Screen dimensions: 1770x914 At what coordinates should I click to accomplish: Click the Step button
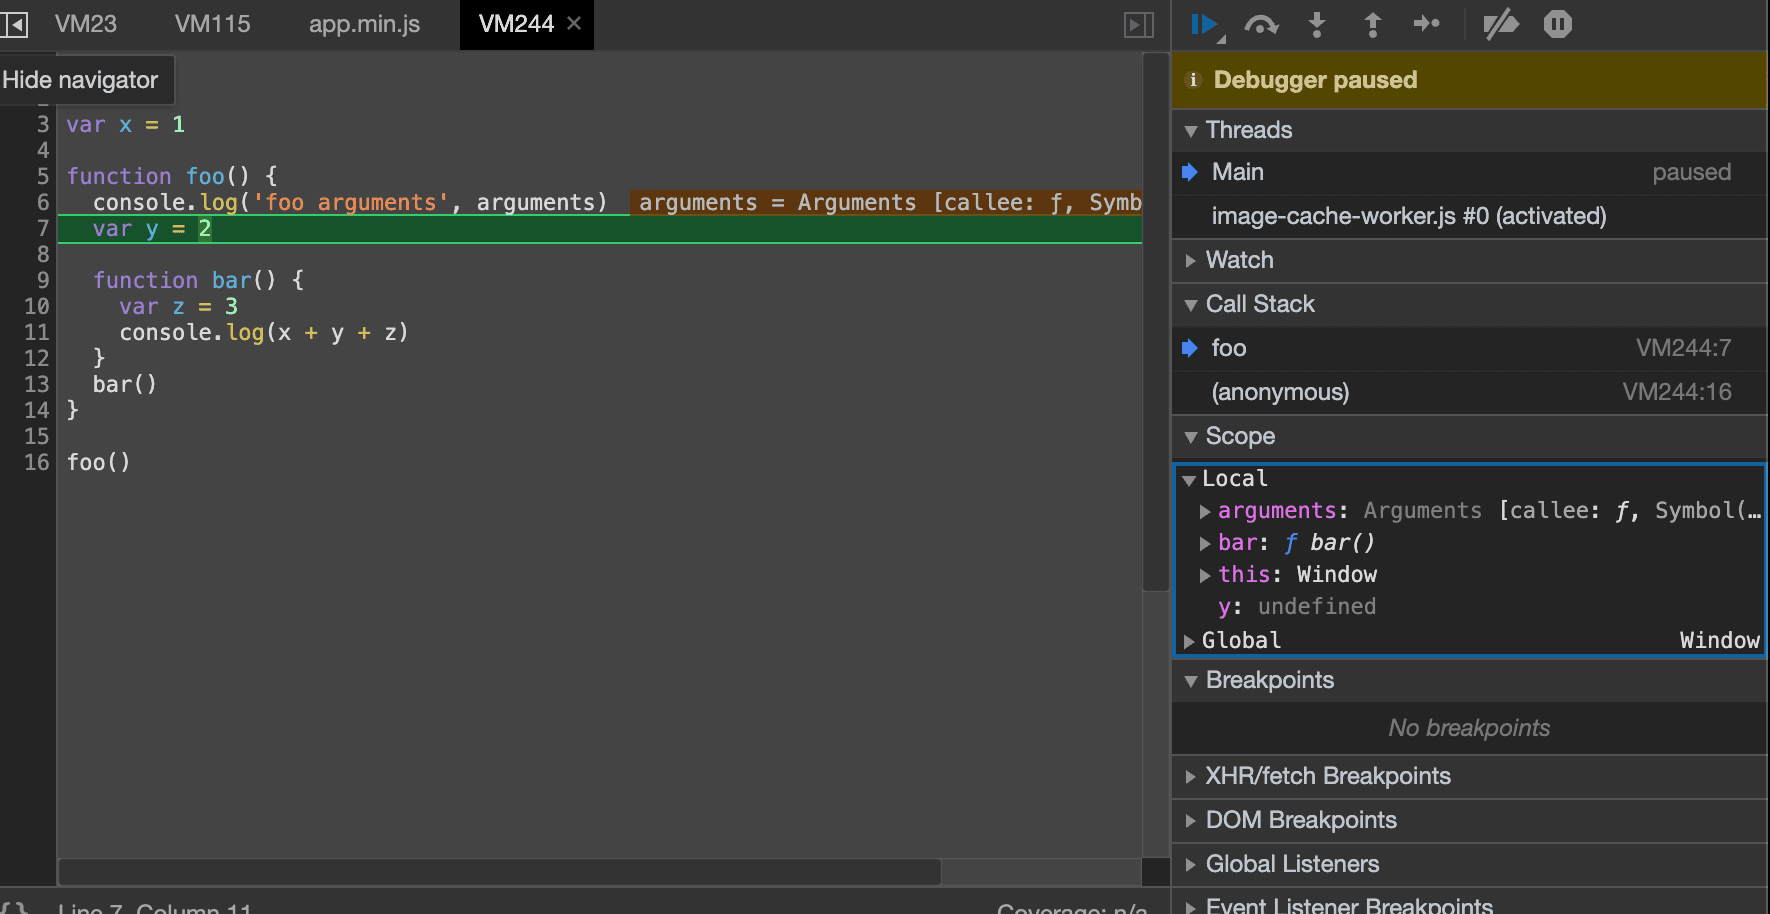click(1427, 24)
